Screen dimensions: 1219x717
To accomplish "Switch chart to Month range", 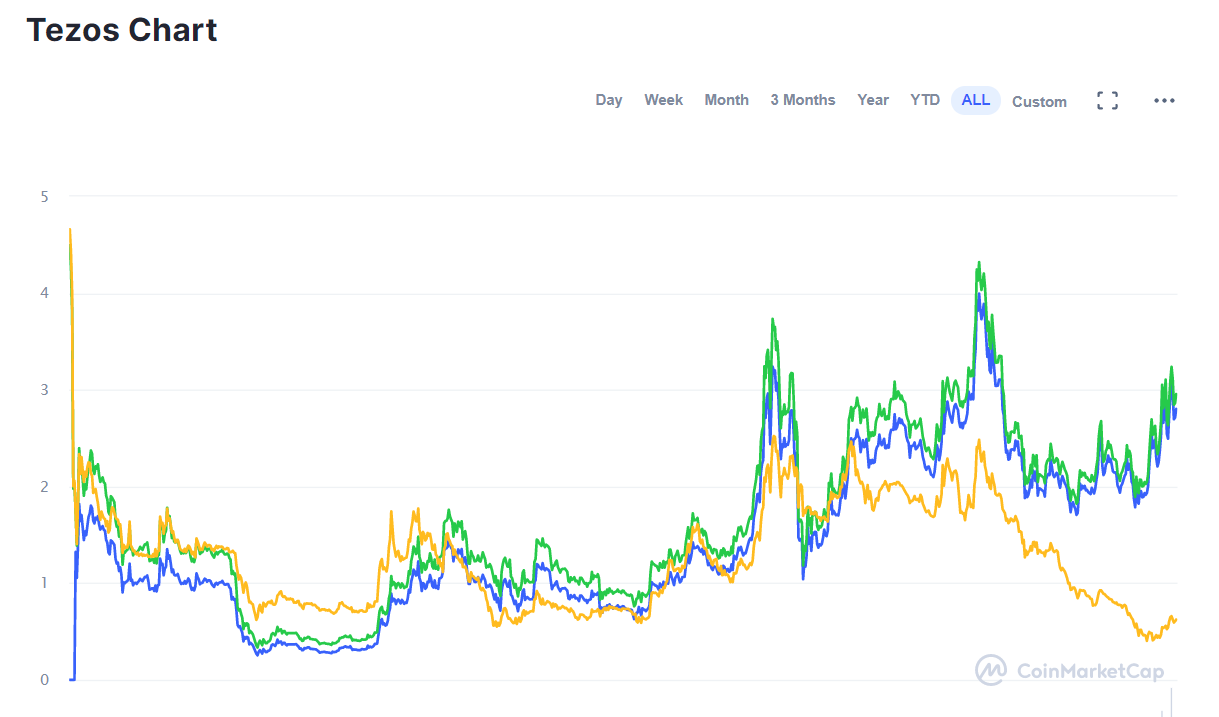I will tap(726, 100).
